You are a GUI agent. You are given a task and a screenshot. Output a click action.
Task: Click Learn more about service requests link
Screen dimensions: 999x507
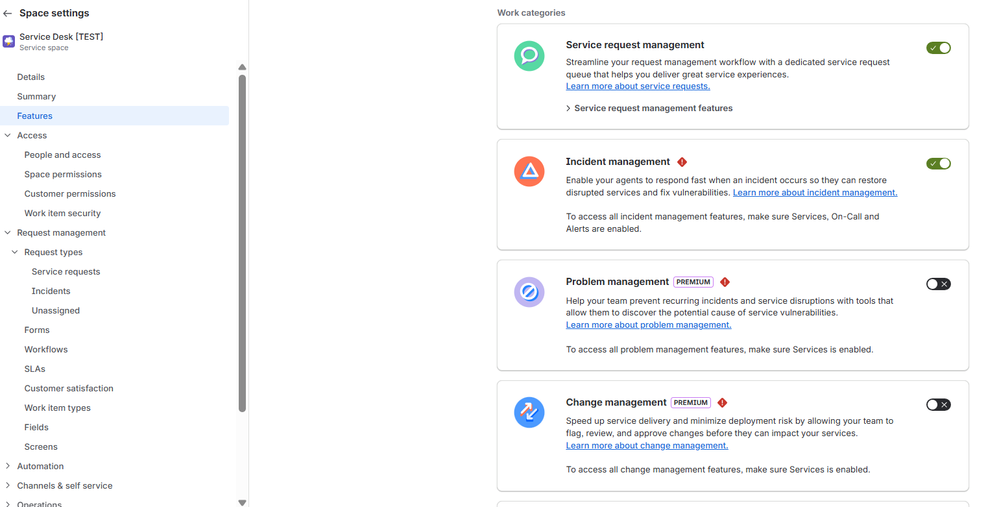pyautogui.click(x=638, y=86)
